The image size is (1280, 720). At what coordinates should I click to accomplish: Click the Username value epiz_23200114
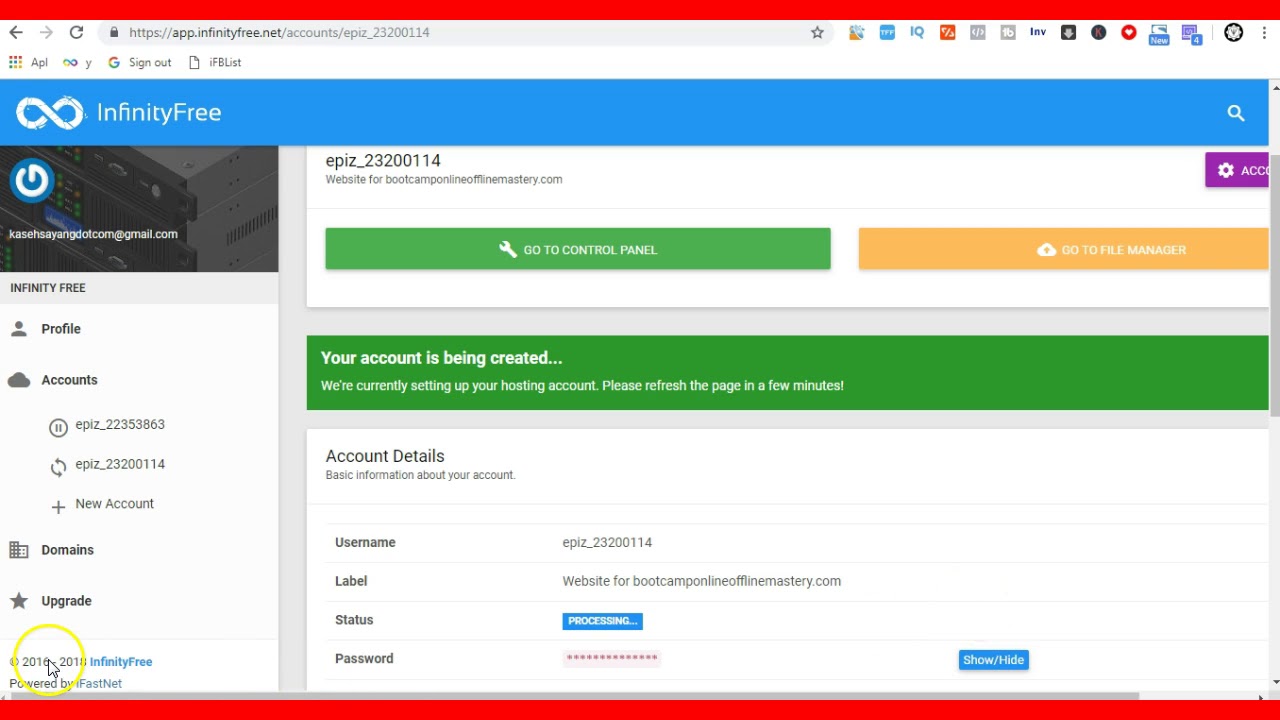point(607,542)
